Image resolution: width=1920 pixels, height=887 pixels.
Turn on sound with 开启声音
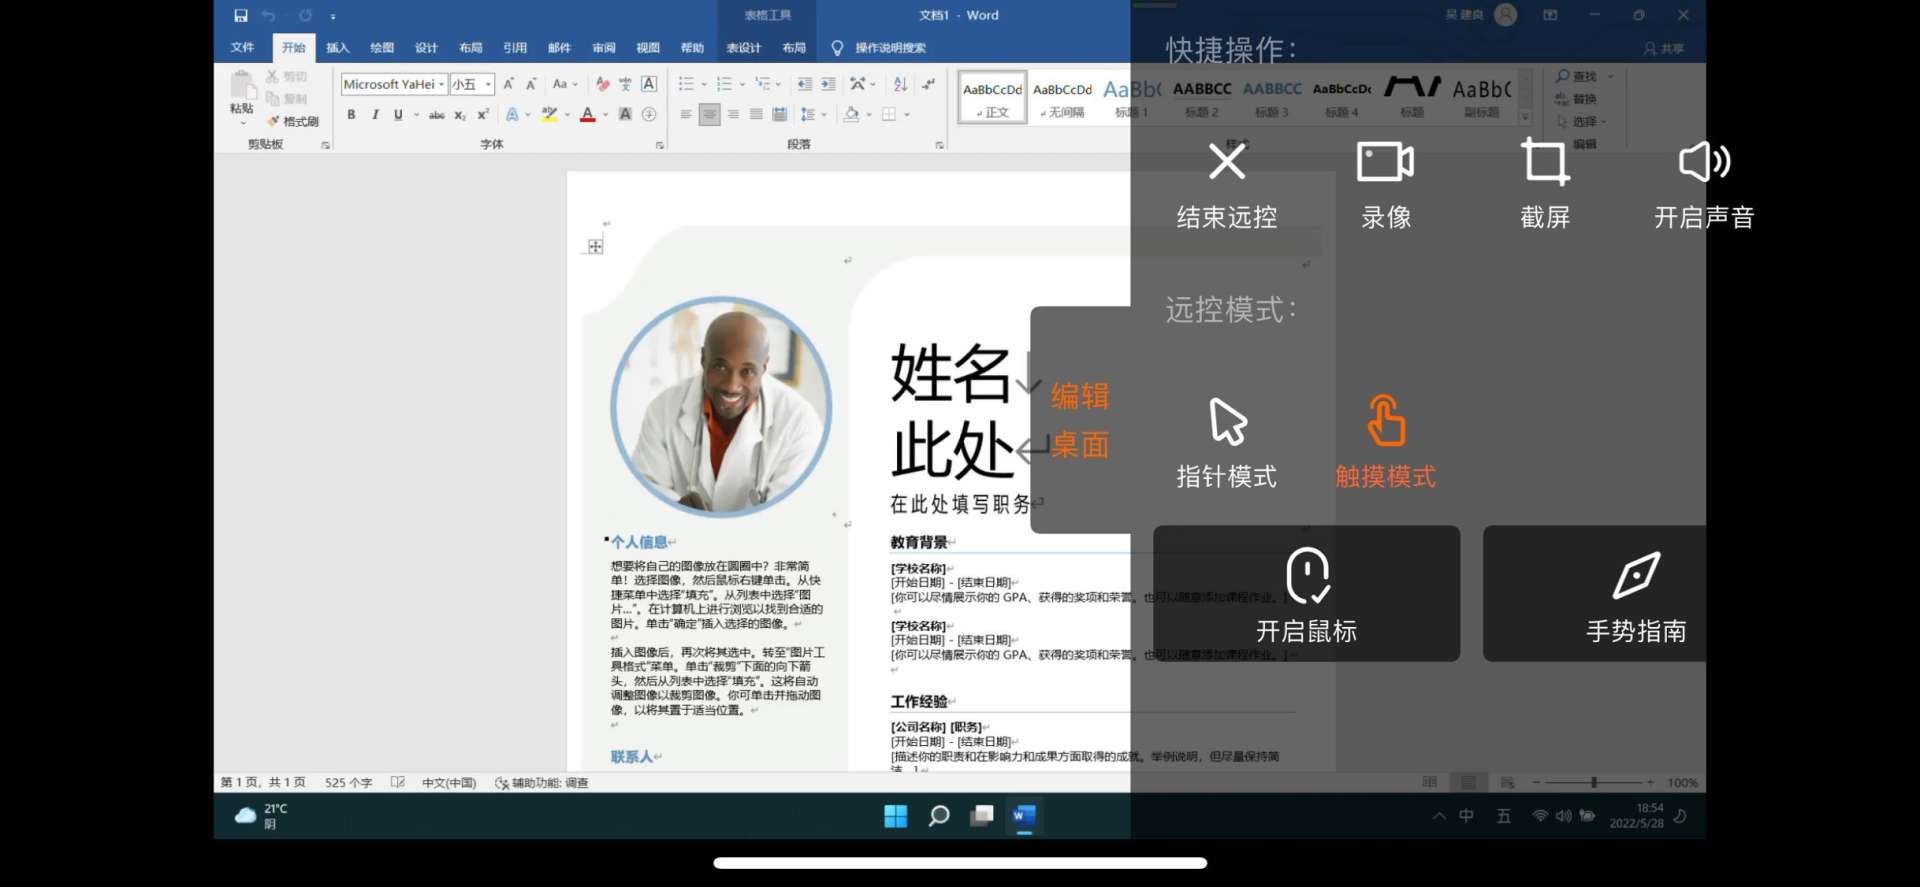[x=1704, y=187]
